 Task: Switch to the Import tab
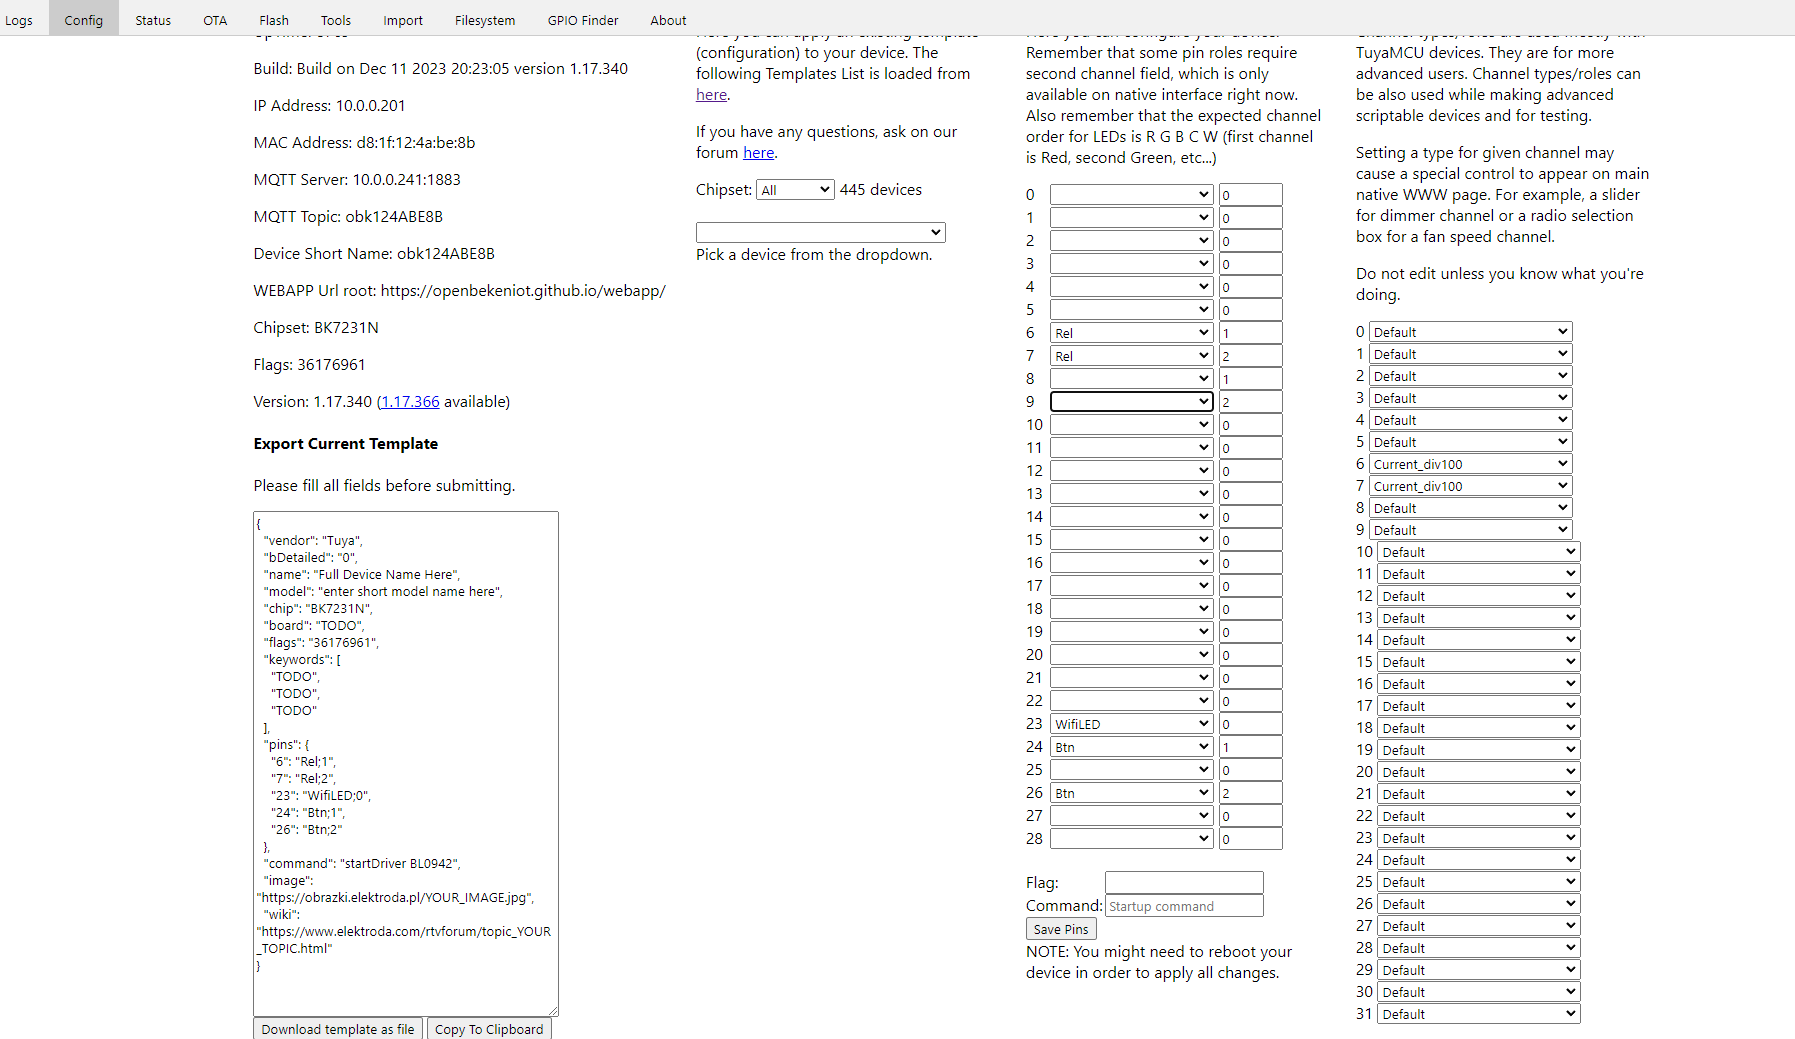tap(403, 20)
